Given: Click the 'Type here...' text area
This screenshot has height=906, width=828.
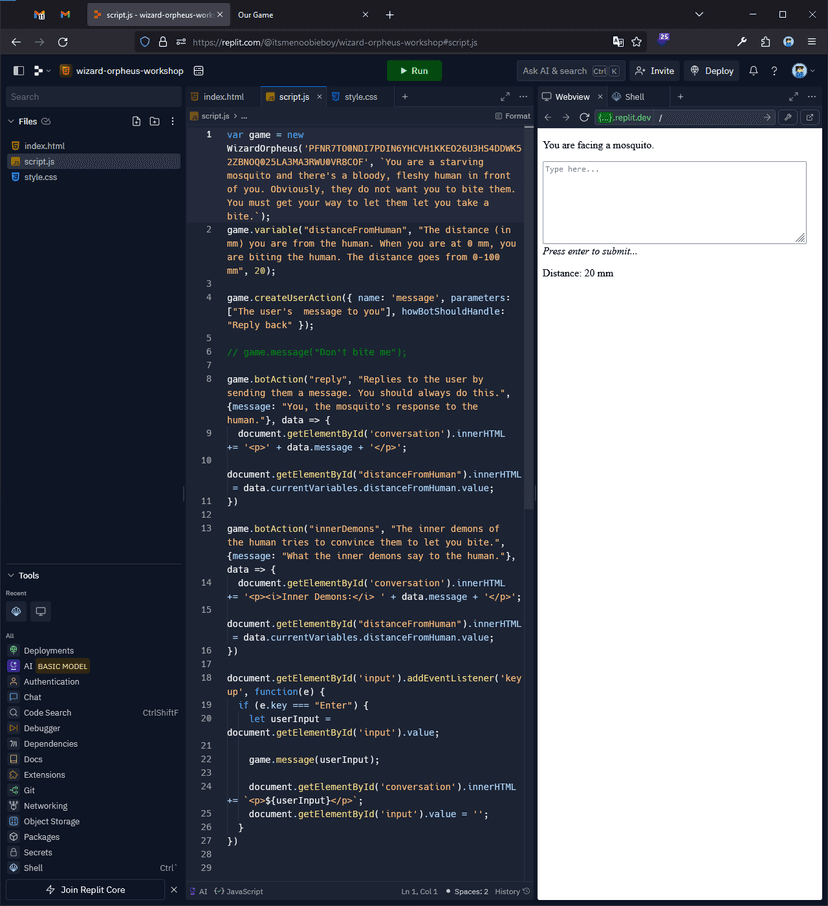Looking at the screenshot, I should pyautogui.click(x=674, y=202).
